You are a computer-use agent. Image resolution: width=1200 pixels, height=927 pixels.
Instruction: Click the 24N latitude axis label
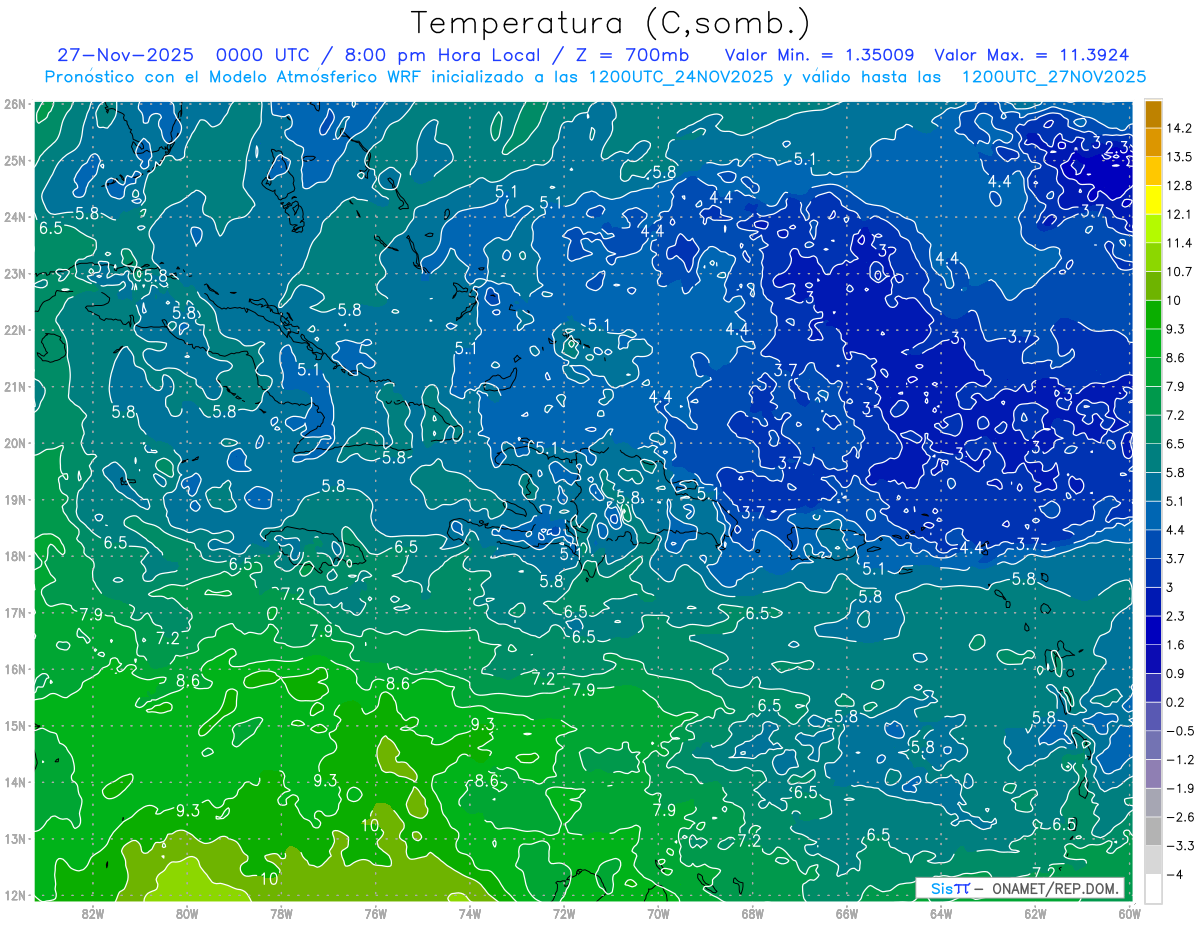click(15, 217)
